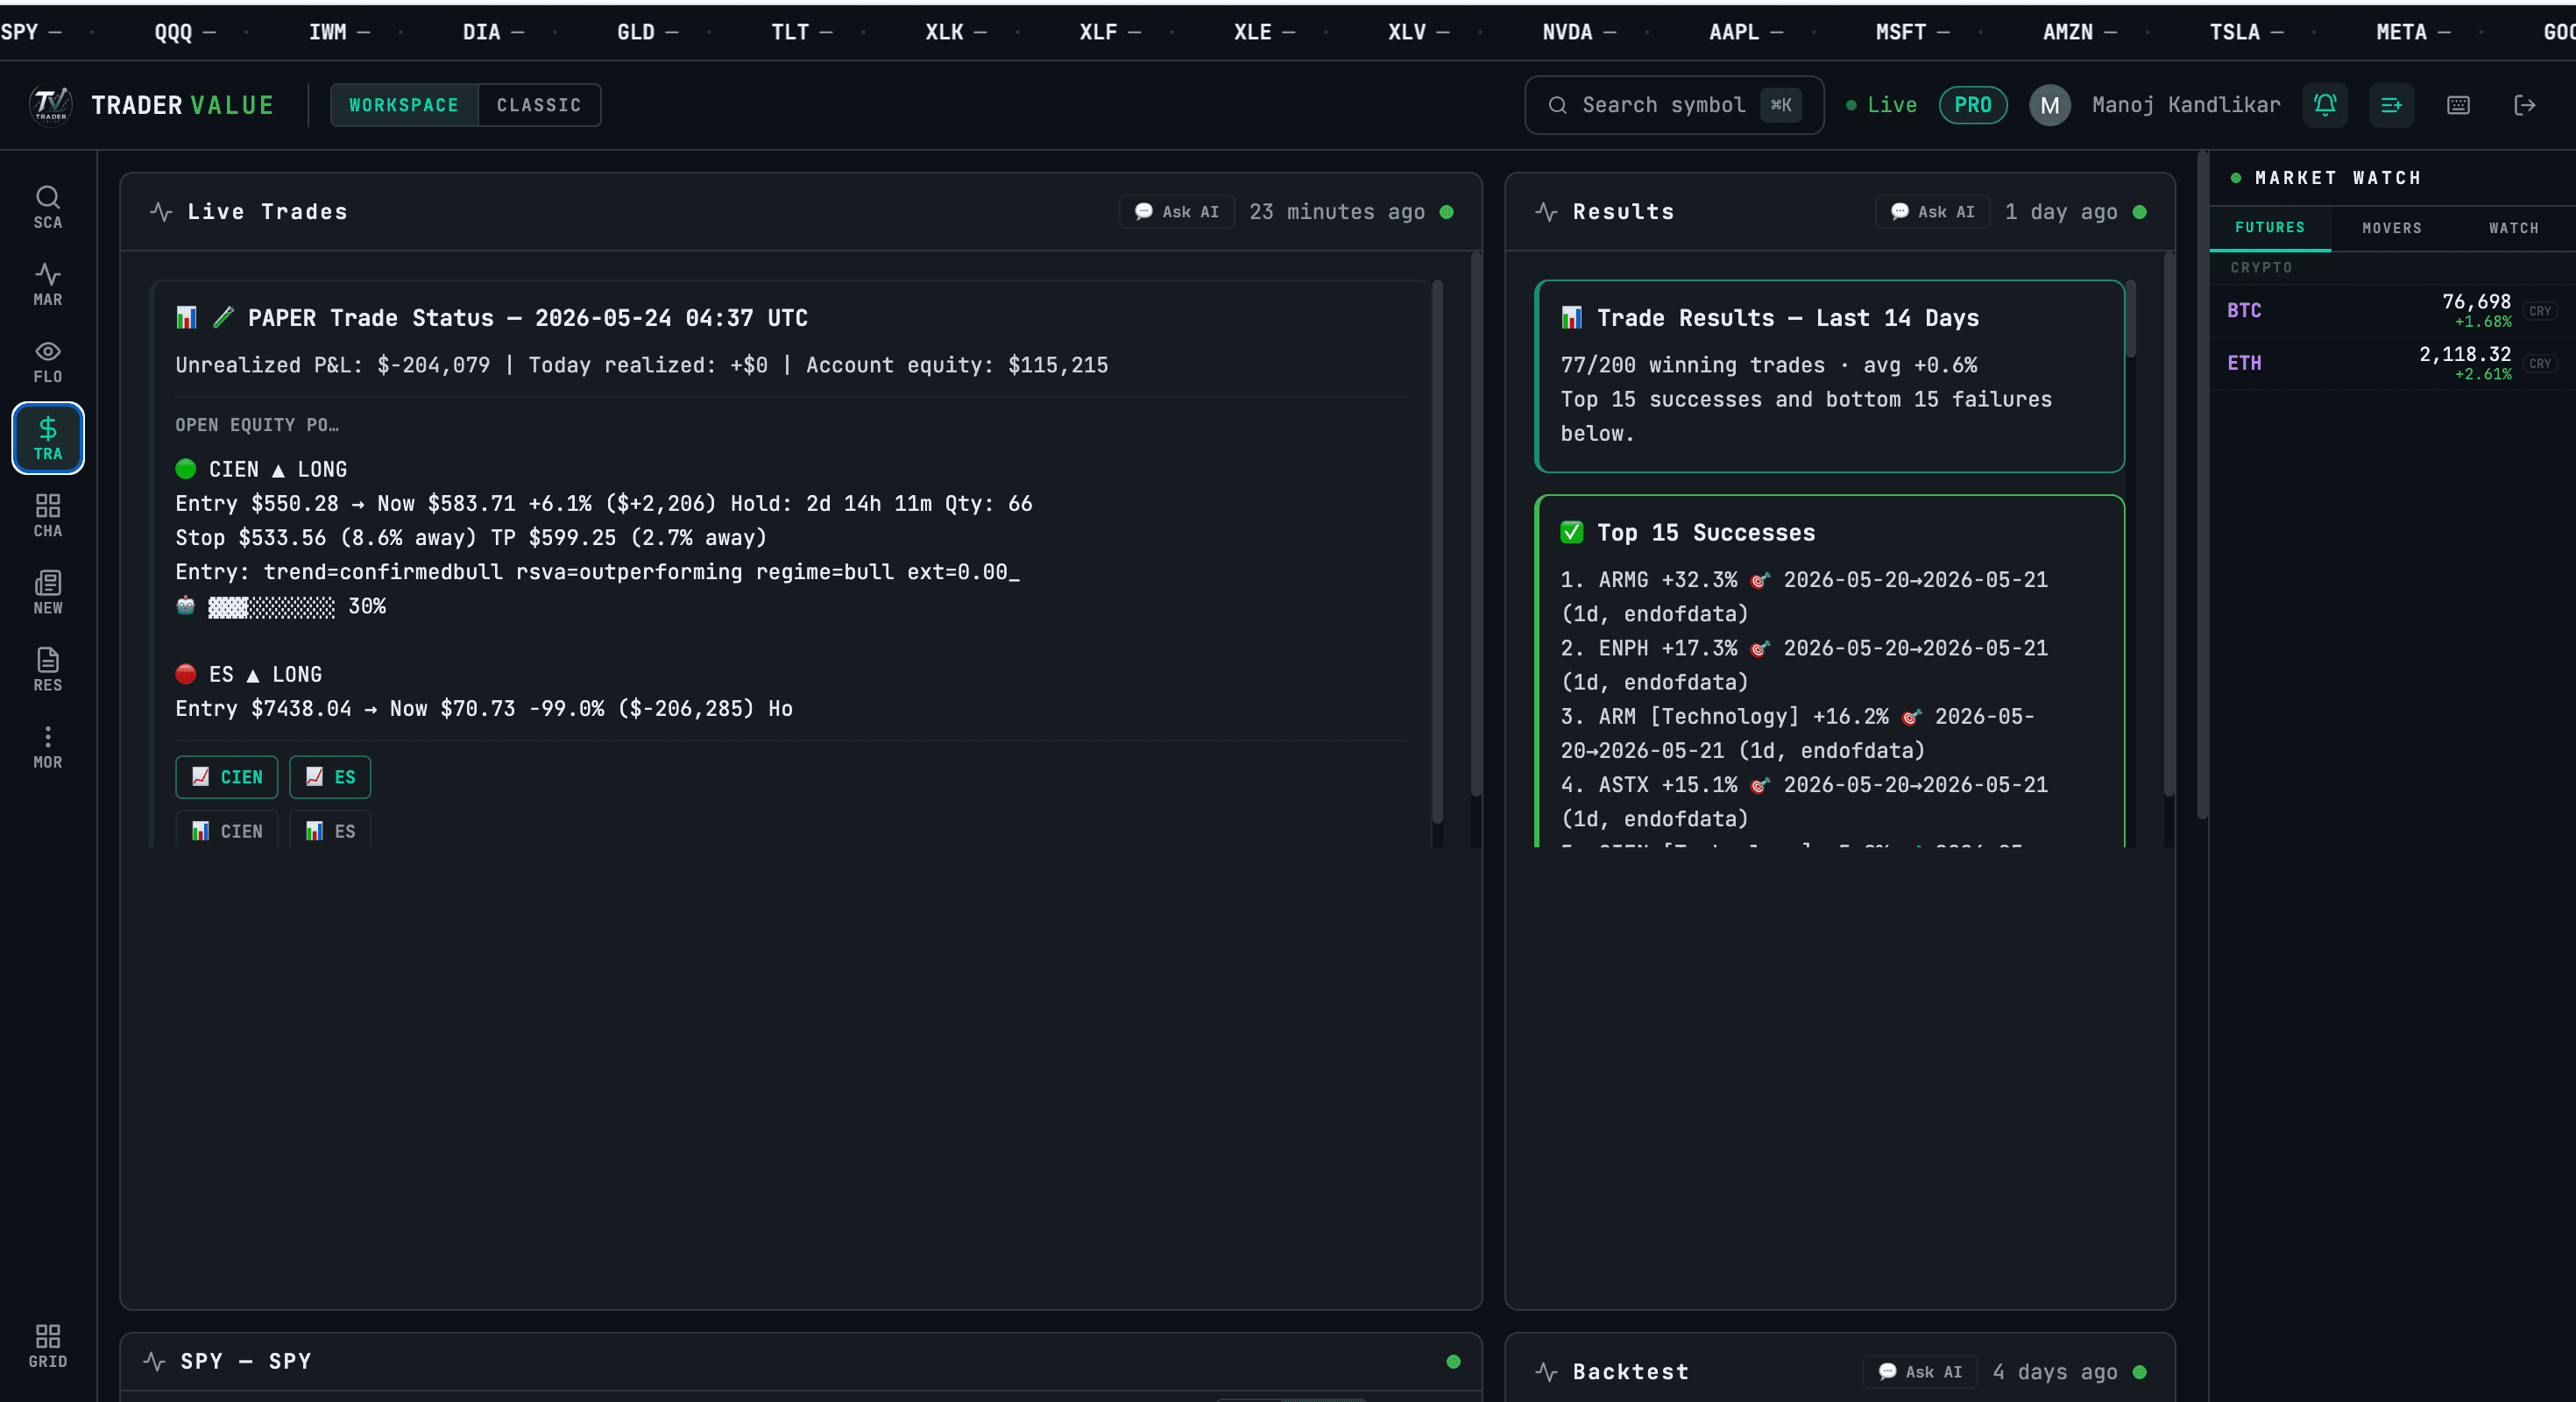Click the ASTX +15.1% result entry
The width and height of the screenshot is (2576, 1402).
[x=1804, y=801]
